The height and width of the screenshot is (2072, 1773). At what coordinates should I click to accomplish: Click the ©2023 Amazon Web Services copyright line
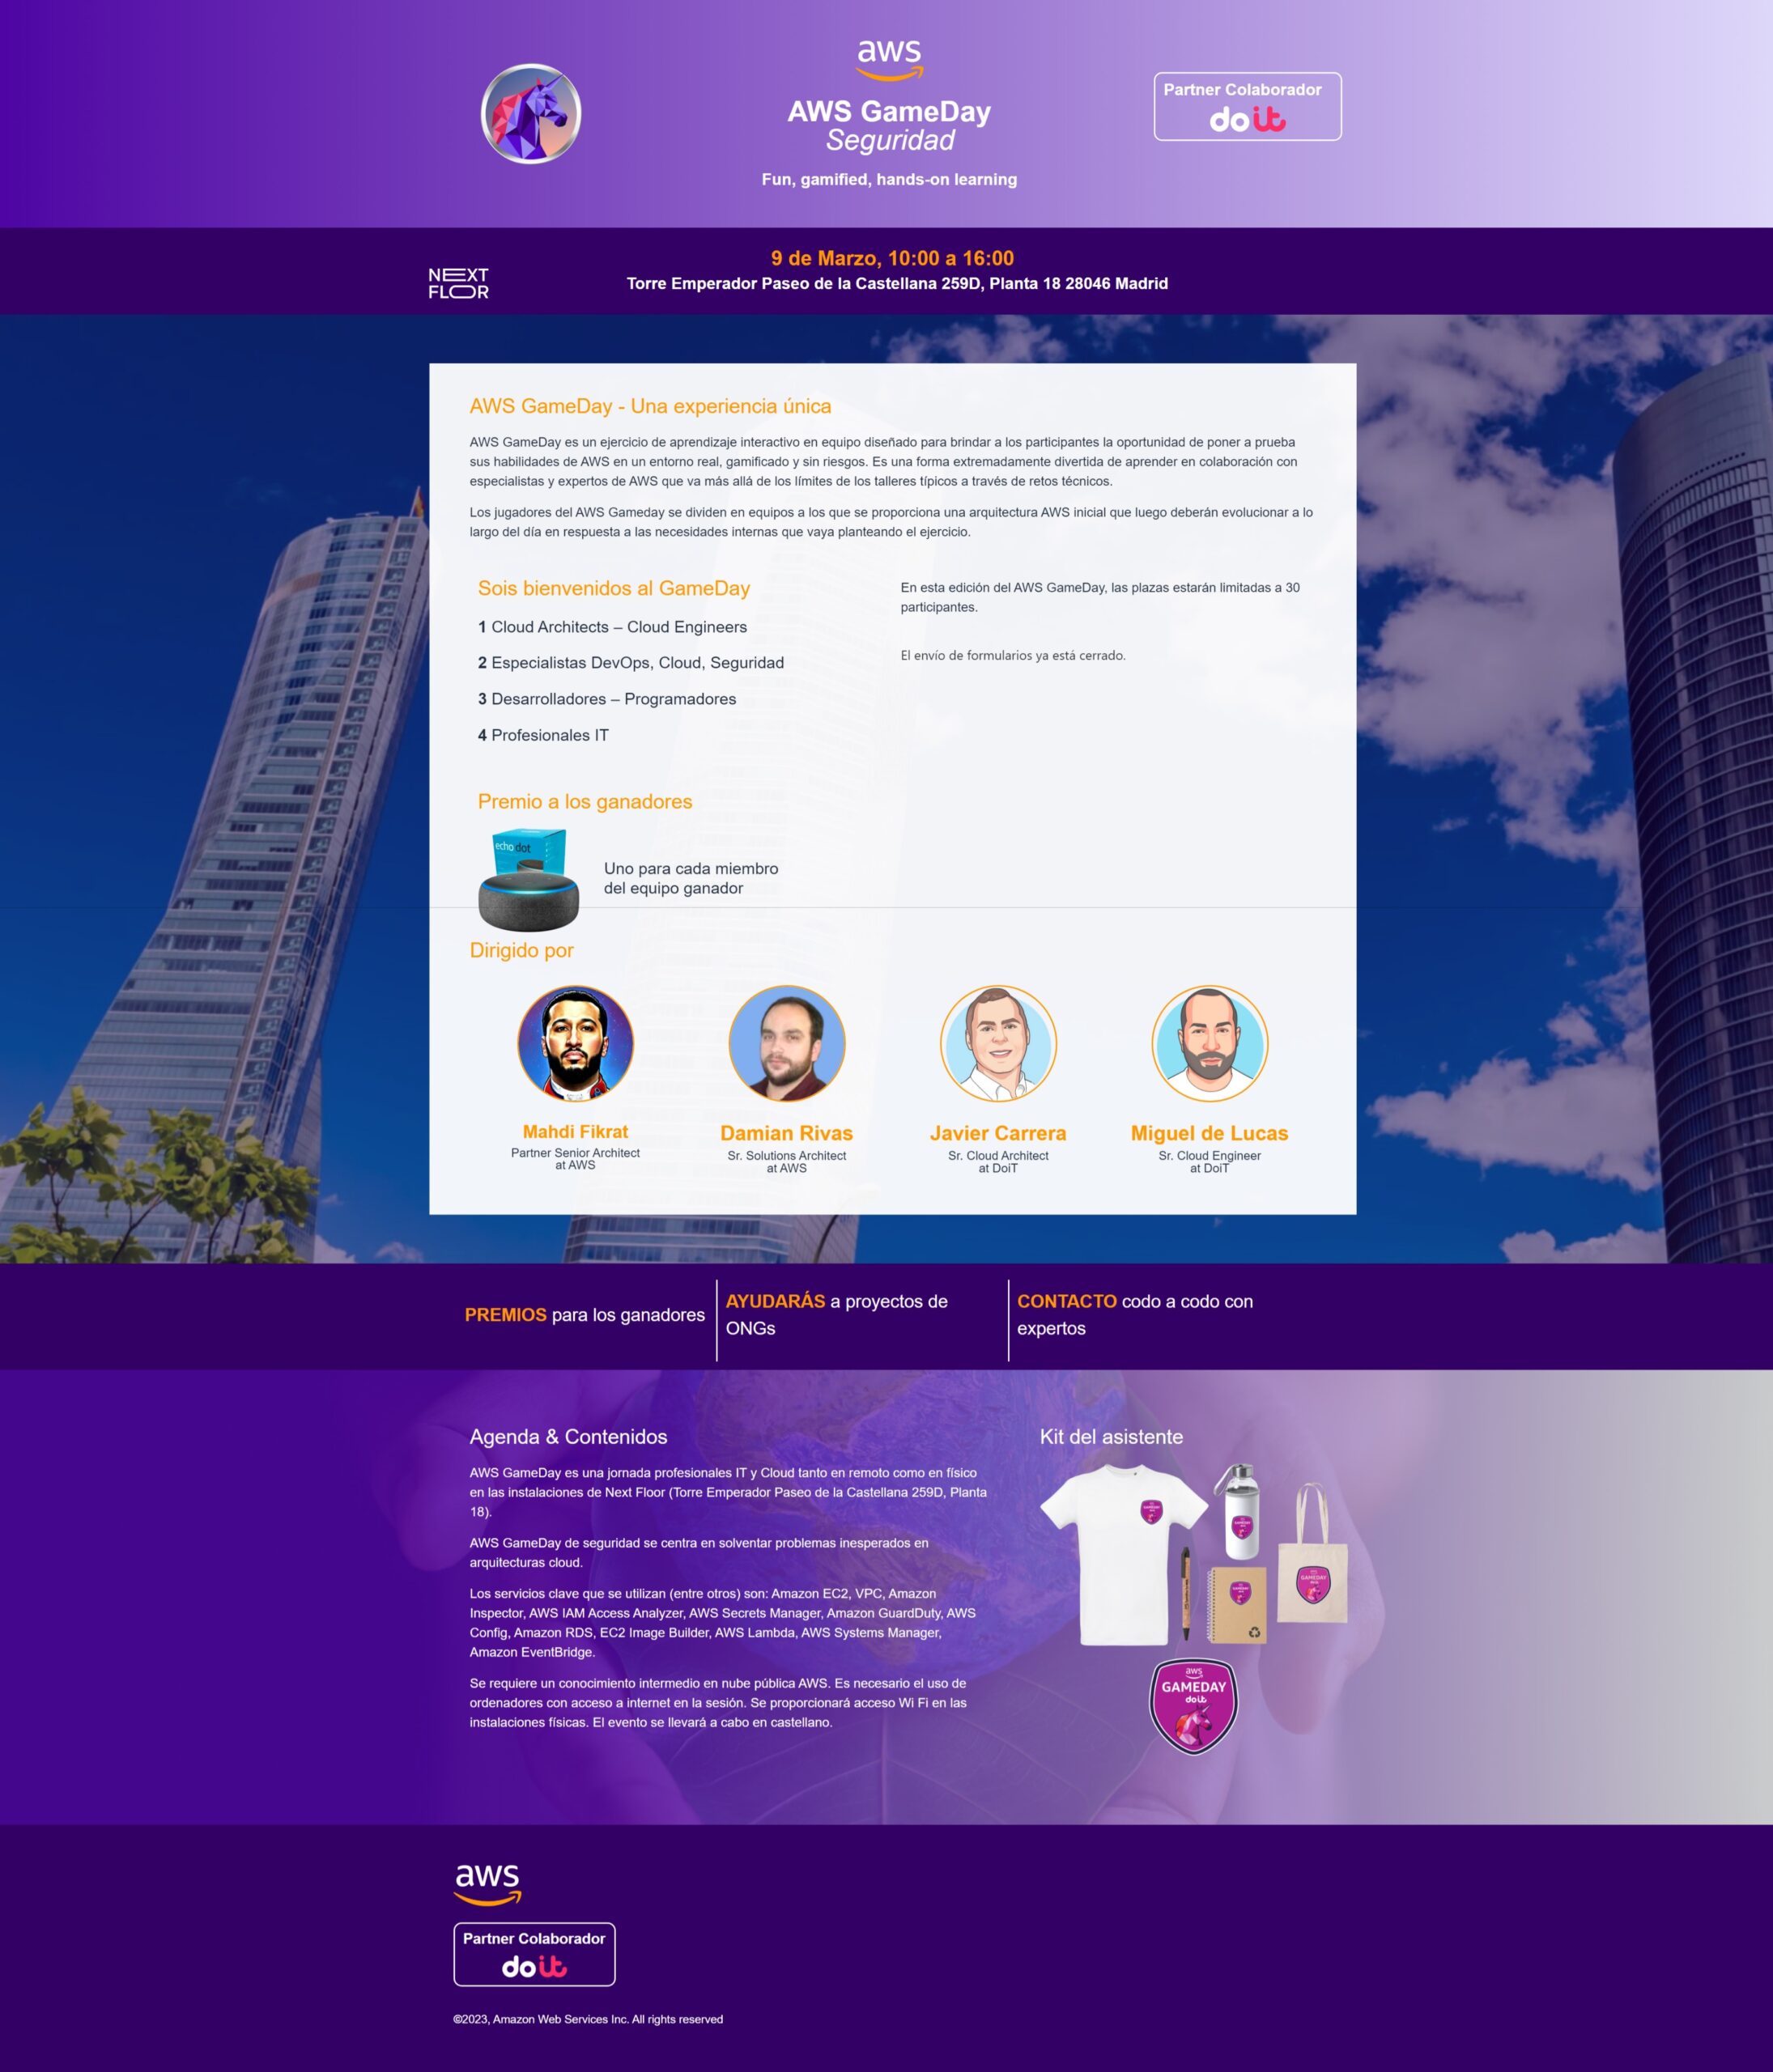coord(588,2019)
